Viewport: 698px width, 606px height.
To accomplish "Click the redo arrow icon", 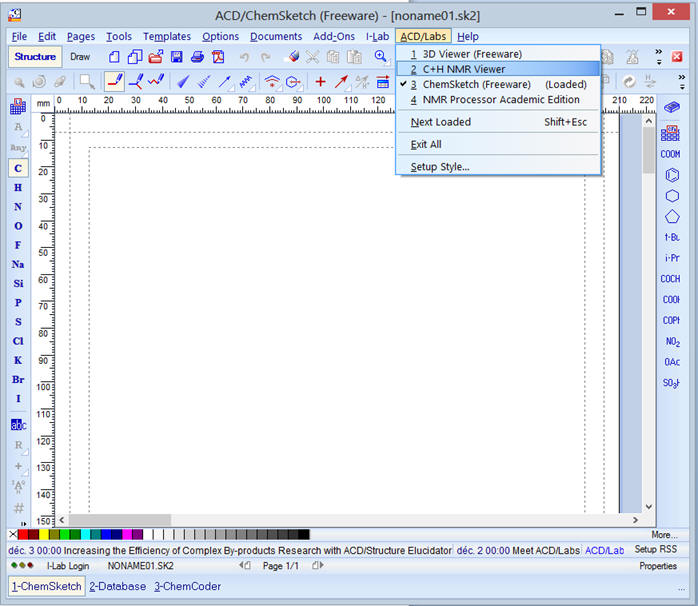I will tap(265, 57).
